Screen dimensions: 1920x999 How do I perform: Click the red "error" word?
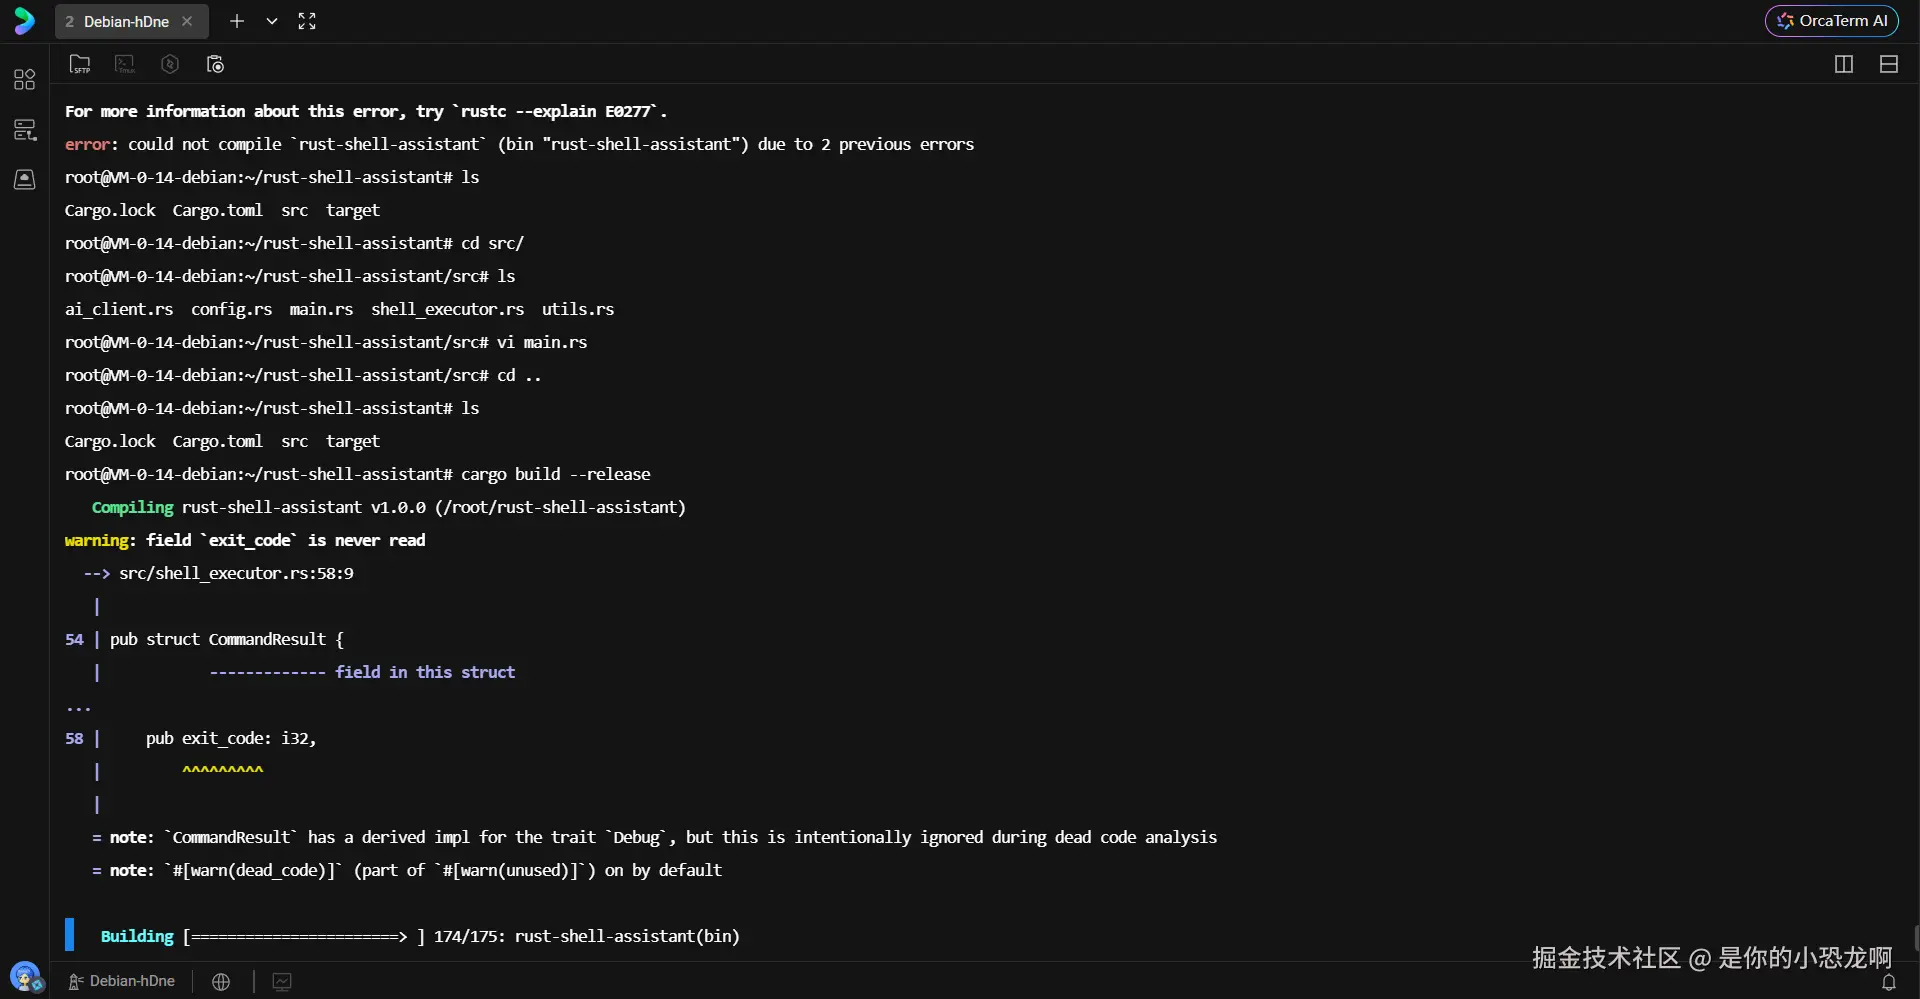87,144
